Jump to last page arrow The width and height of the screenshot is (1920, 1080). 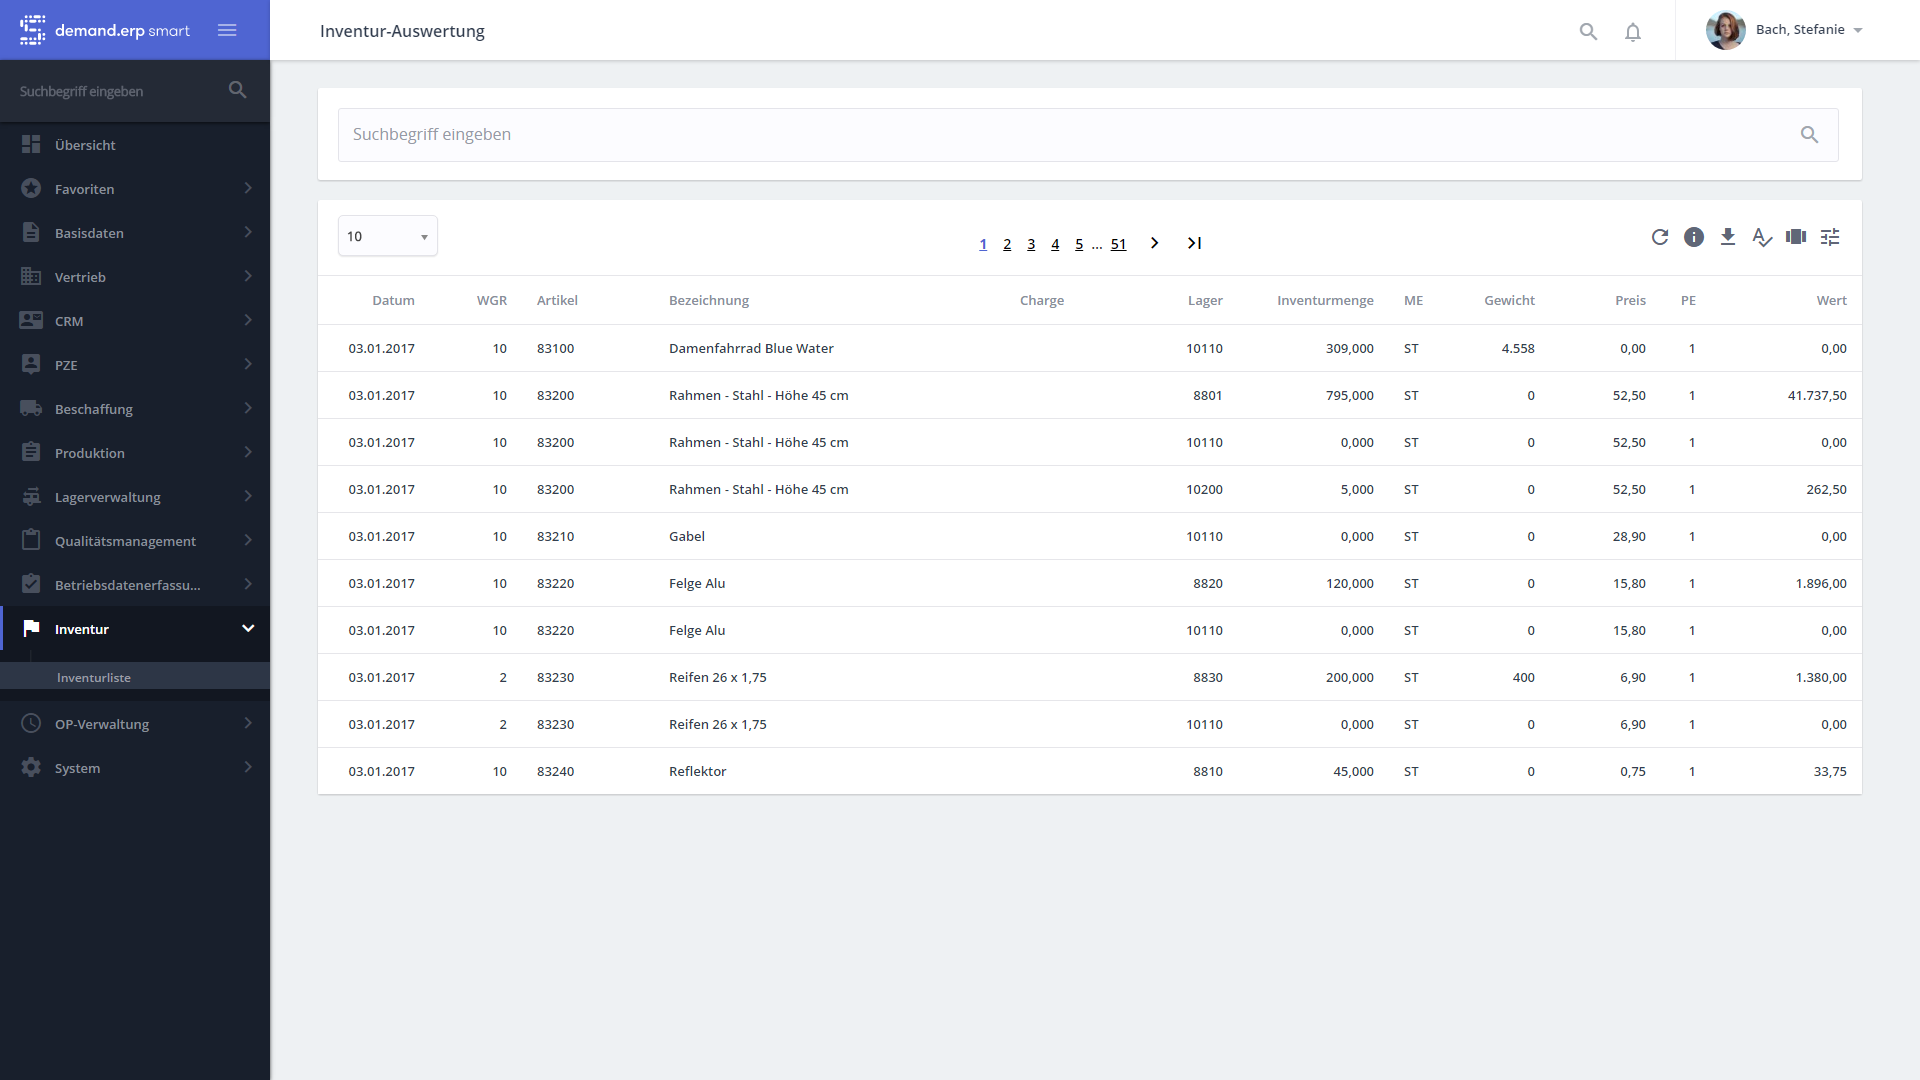pos(1194,243)
